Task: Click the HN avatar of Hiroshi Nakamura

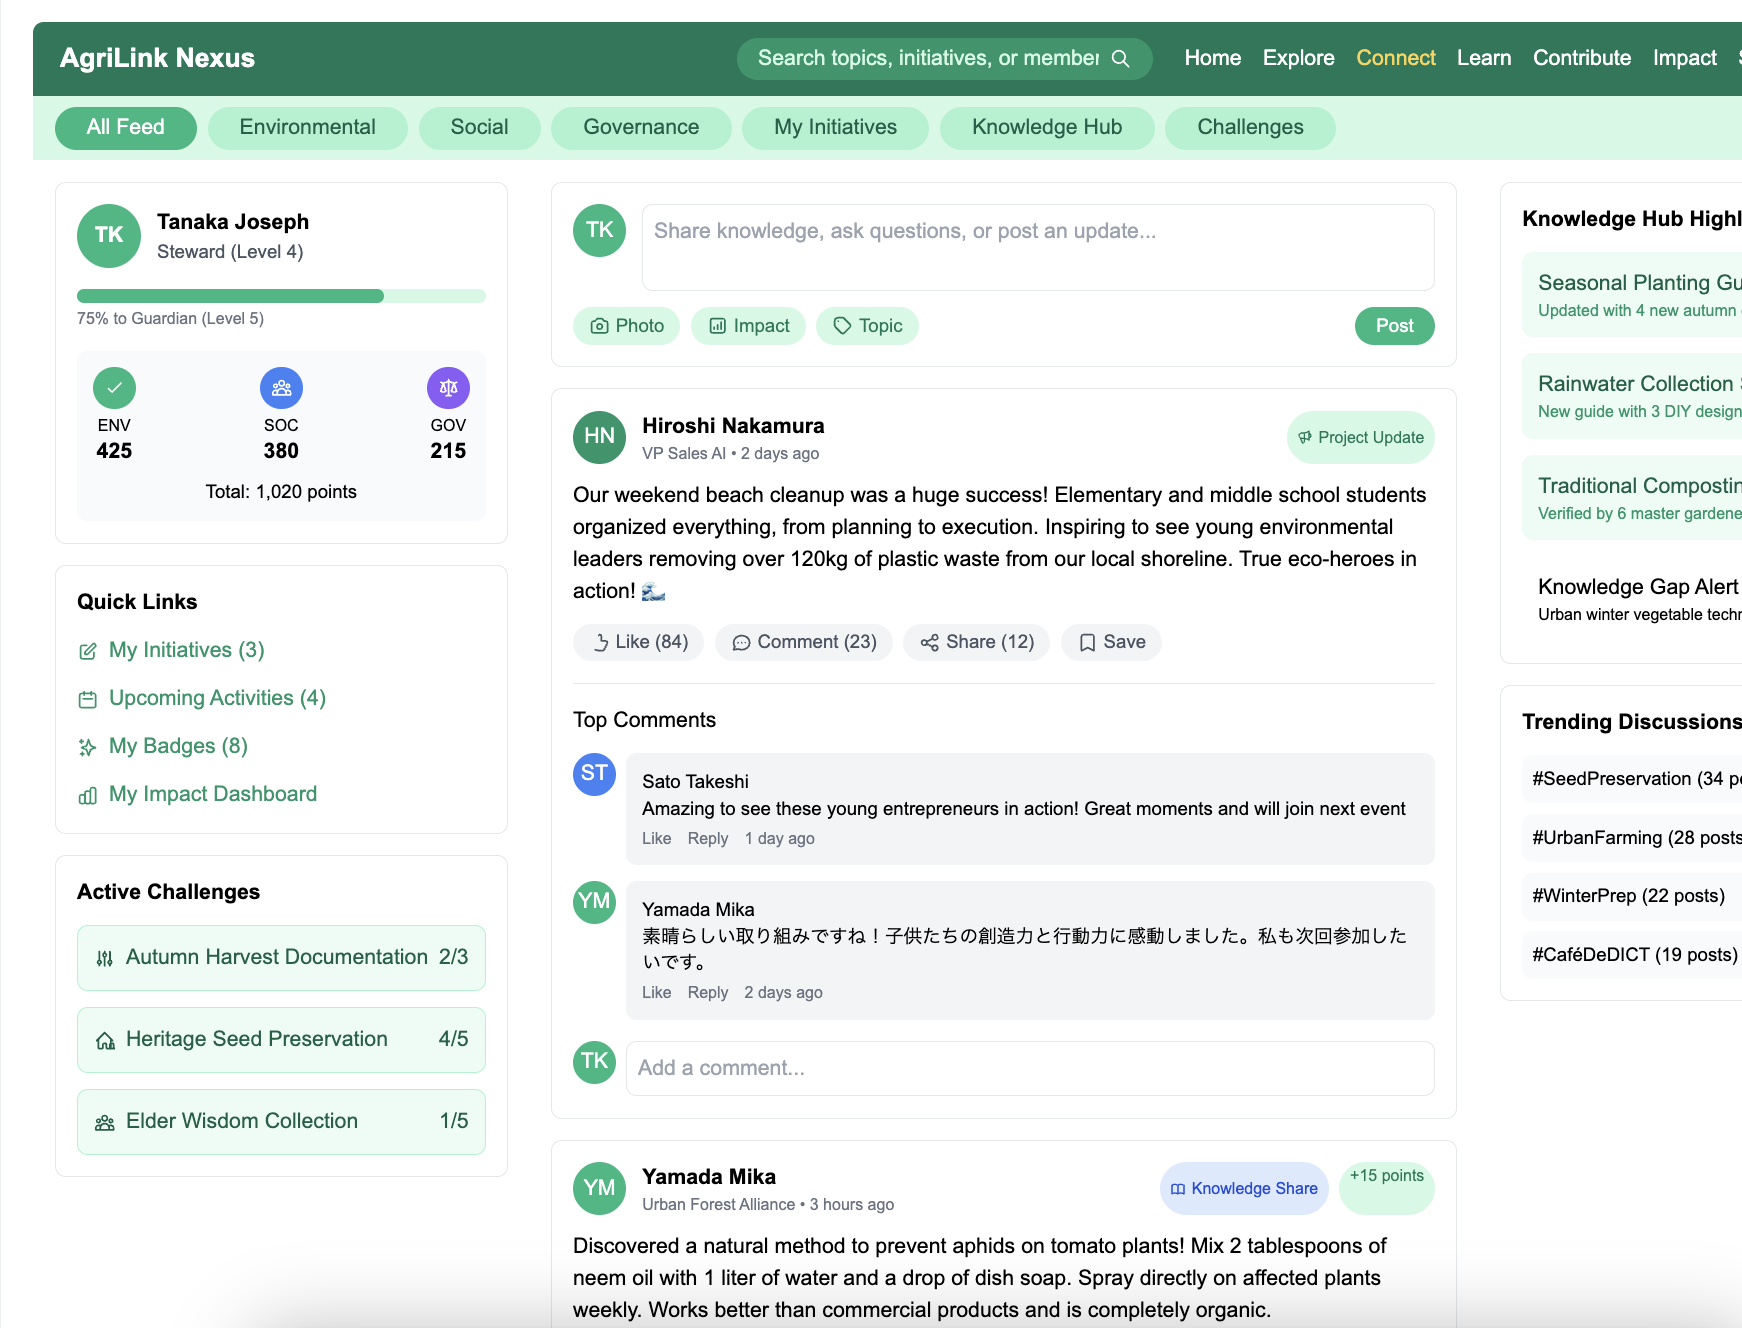Action: tap(599, 437)
